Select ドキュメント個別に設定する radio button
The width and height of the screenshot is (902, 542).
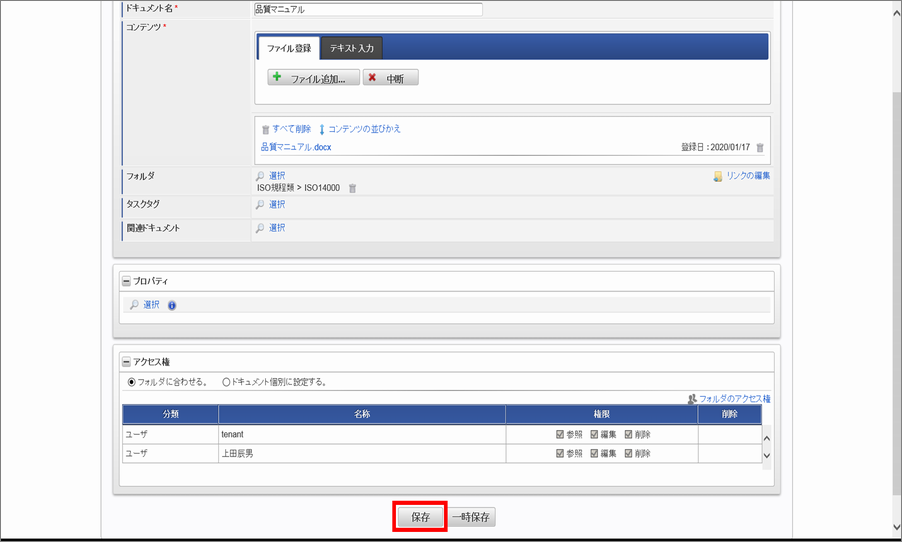(226, 382)
